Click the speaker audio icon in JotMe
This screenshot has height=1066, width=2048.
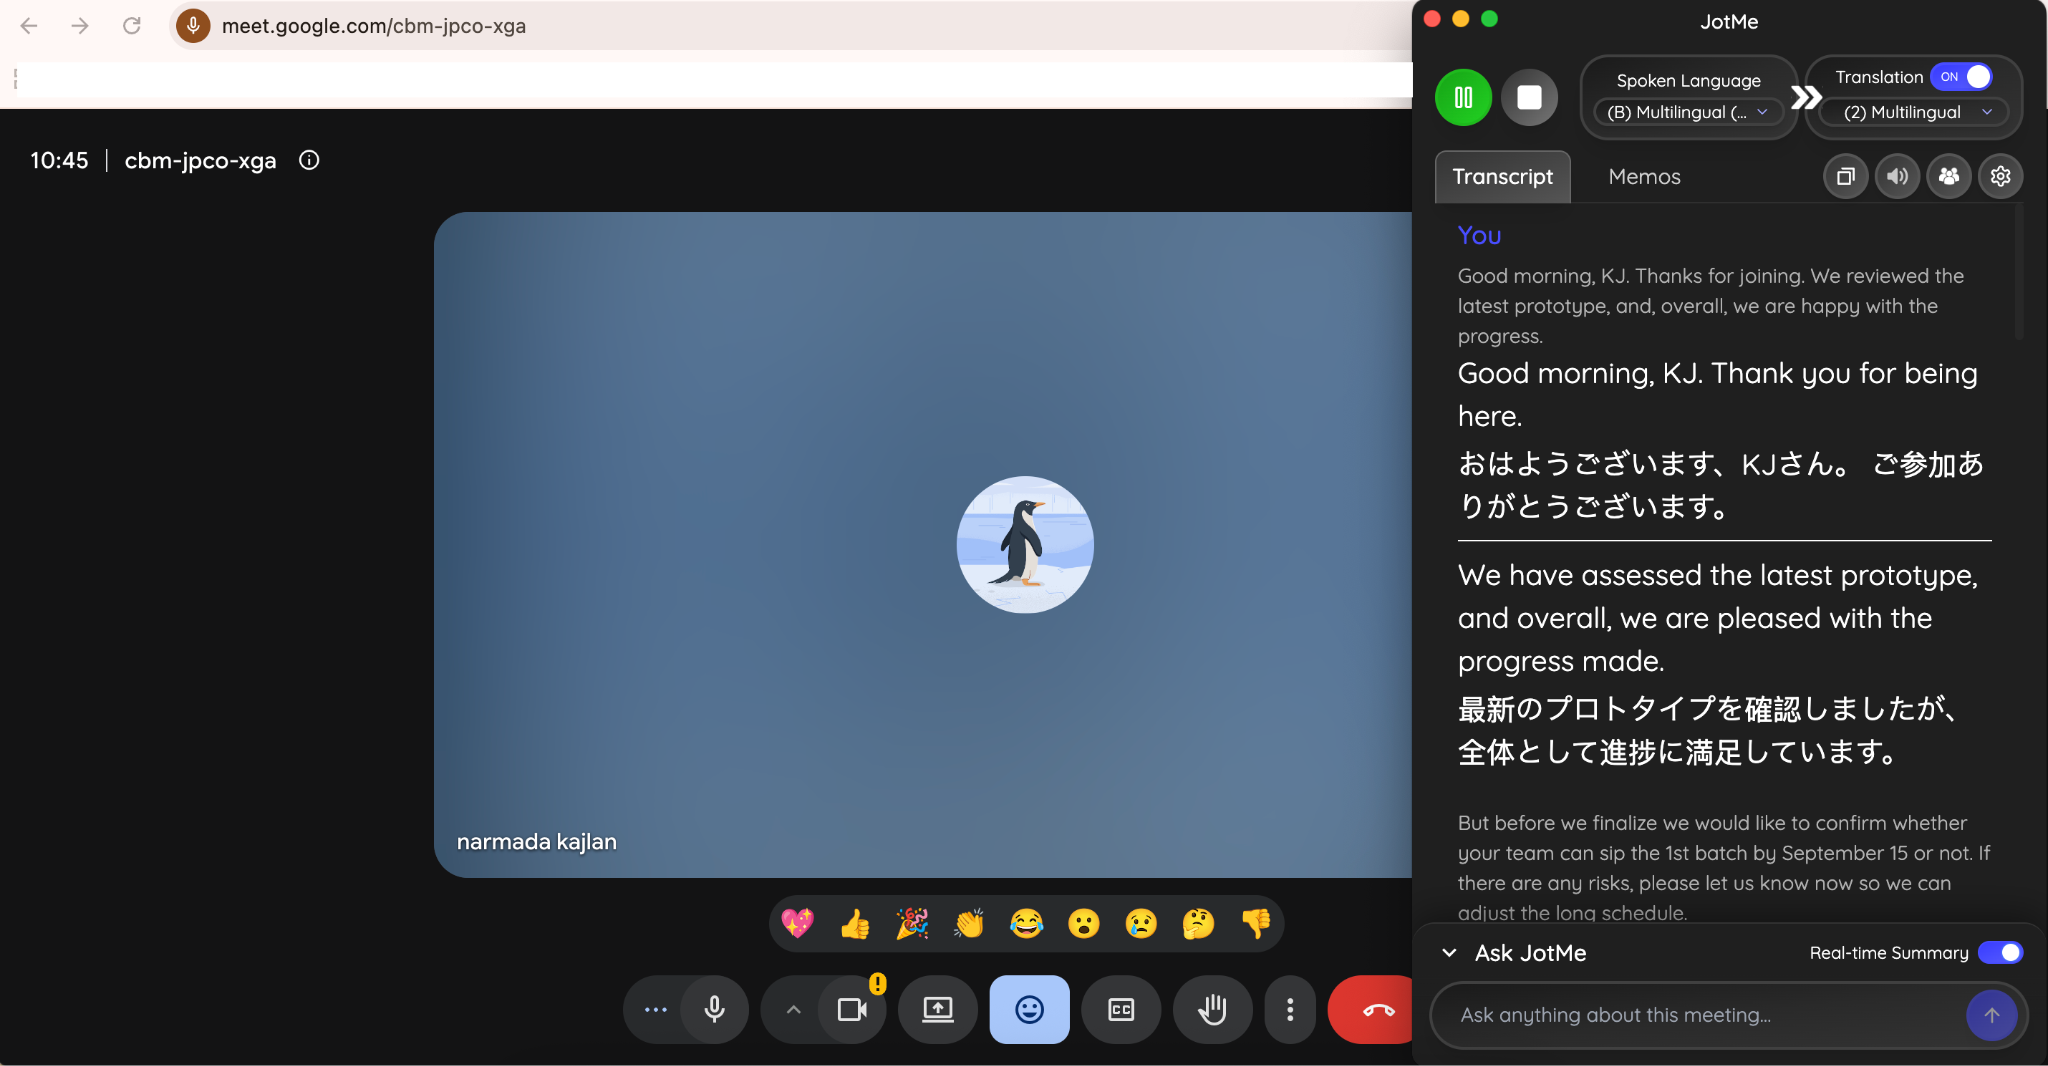coord(1897,177)
